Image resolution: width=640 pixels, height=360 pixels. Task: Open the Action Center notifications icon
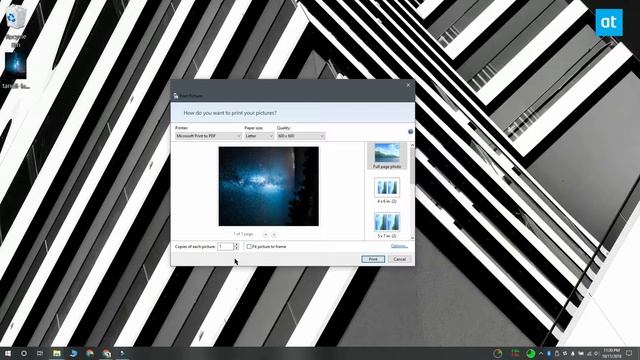pyautogui.click(x=629, y=353)
